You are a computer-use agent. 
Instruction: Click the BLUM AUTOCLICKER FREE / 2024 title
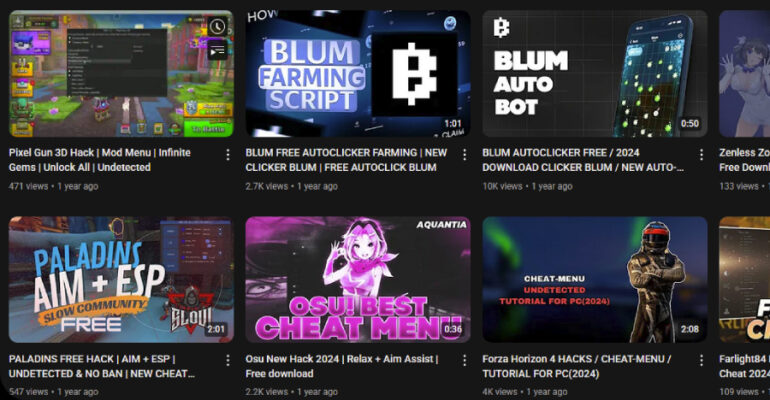pyautogui.click(x=583, y=160)
